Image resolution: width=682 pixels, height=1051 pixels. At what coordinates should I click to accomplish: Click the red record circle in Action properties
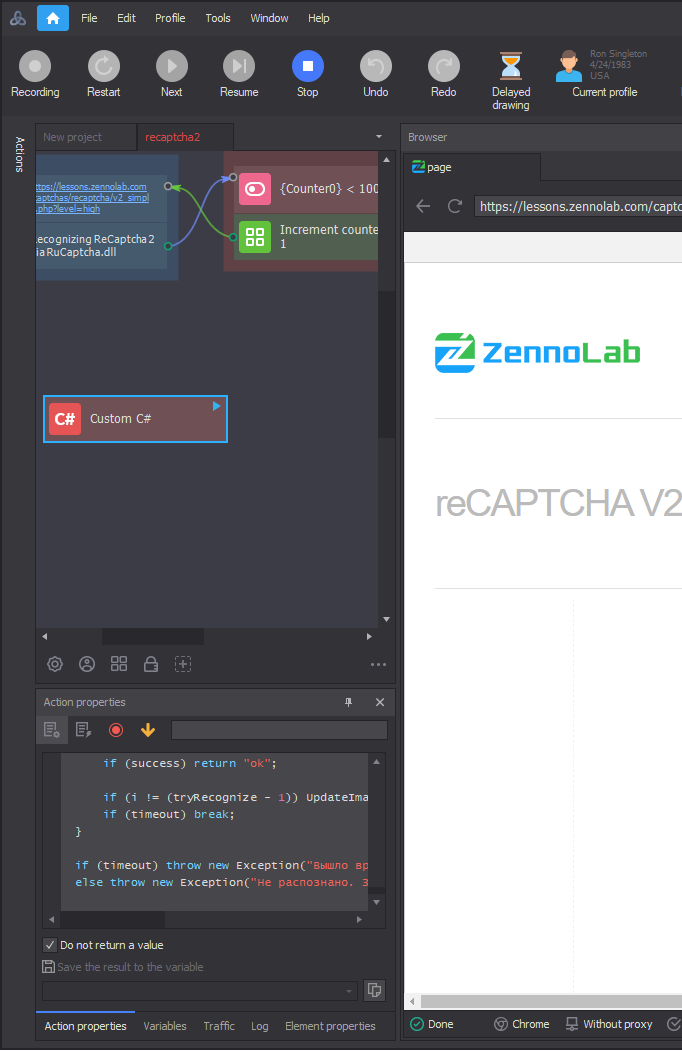116,730
